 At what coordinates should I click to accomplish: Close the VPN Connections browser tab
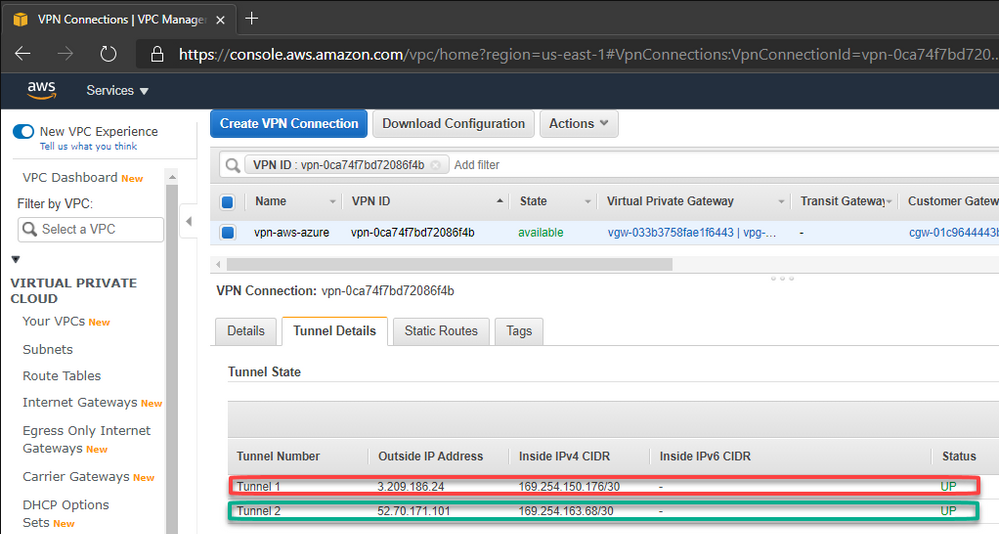click(220, 20)
